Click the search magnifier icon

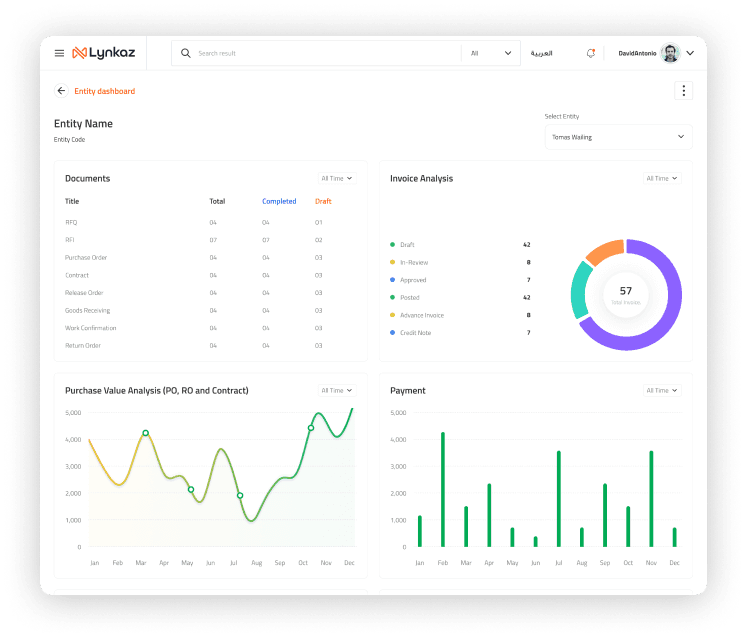coord(185,53)
